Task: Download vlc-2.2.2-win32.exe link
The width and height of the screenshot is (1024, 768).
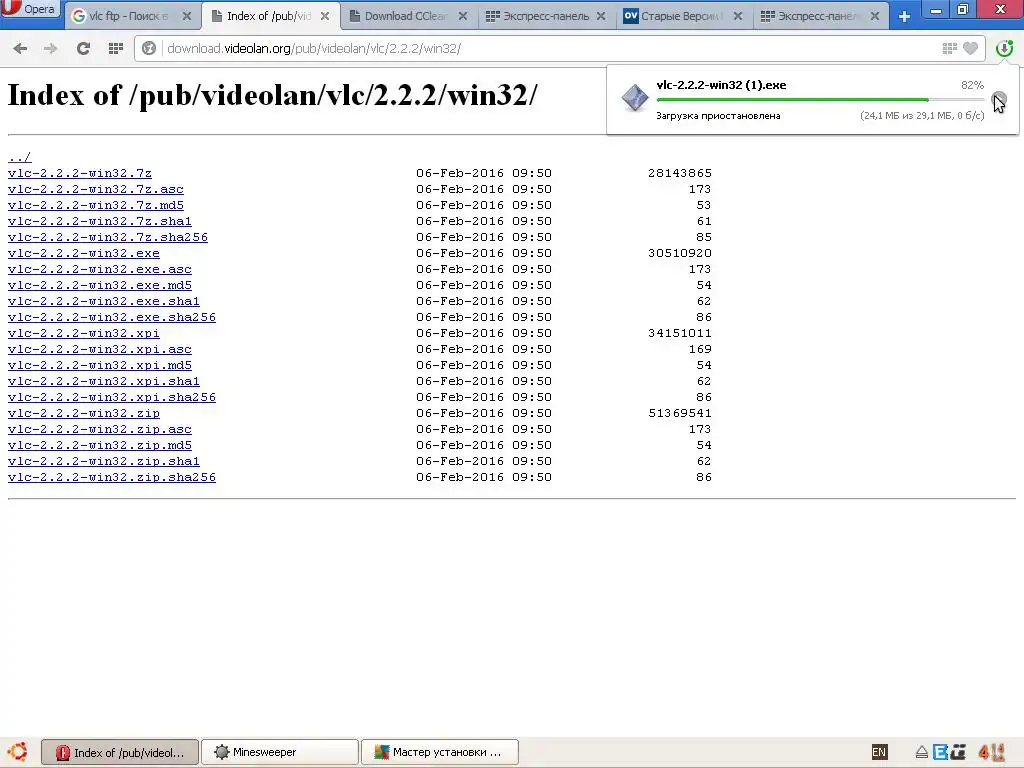Action: (x=84, y=253)
